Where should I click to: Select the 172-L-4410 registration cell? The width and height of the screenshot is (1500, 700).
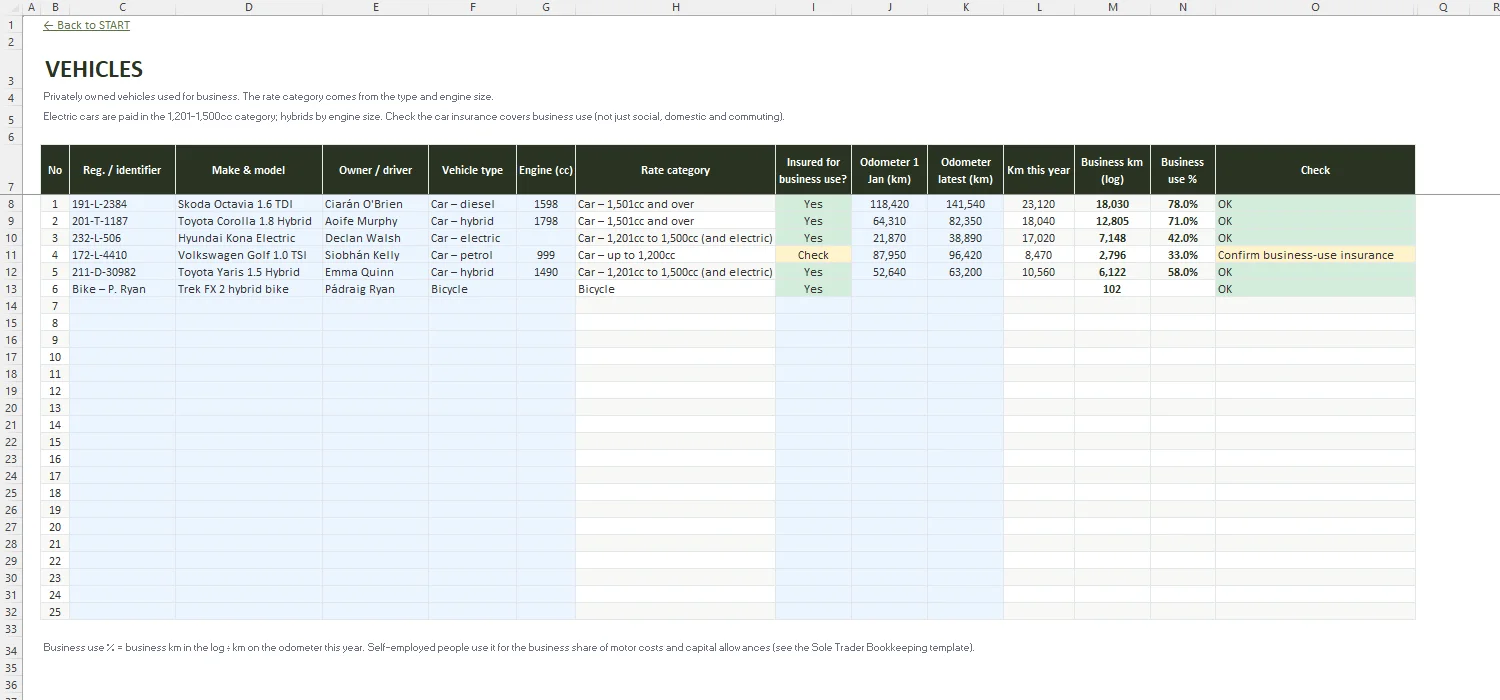(122, 255)
